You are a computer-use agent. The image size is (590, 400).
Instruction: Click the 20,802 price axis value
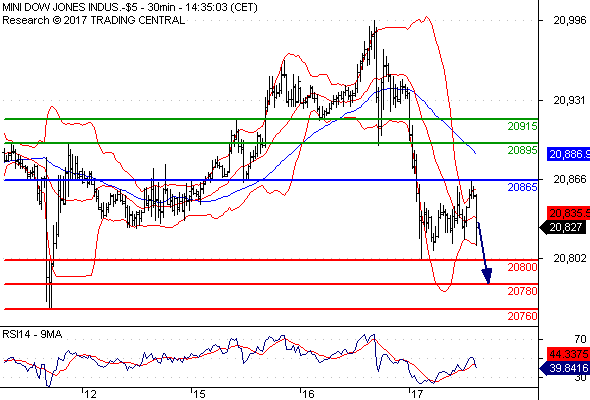tap(570, 258)
